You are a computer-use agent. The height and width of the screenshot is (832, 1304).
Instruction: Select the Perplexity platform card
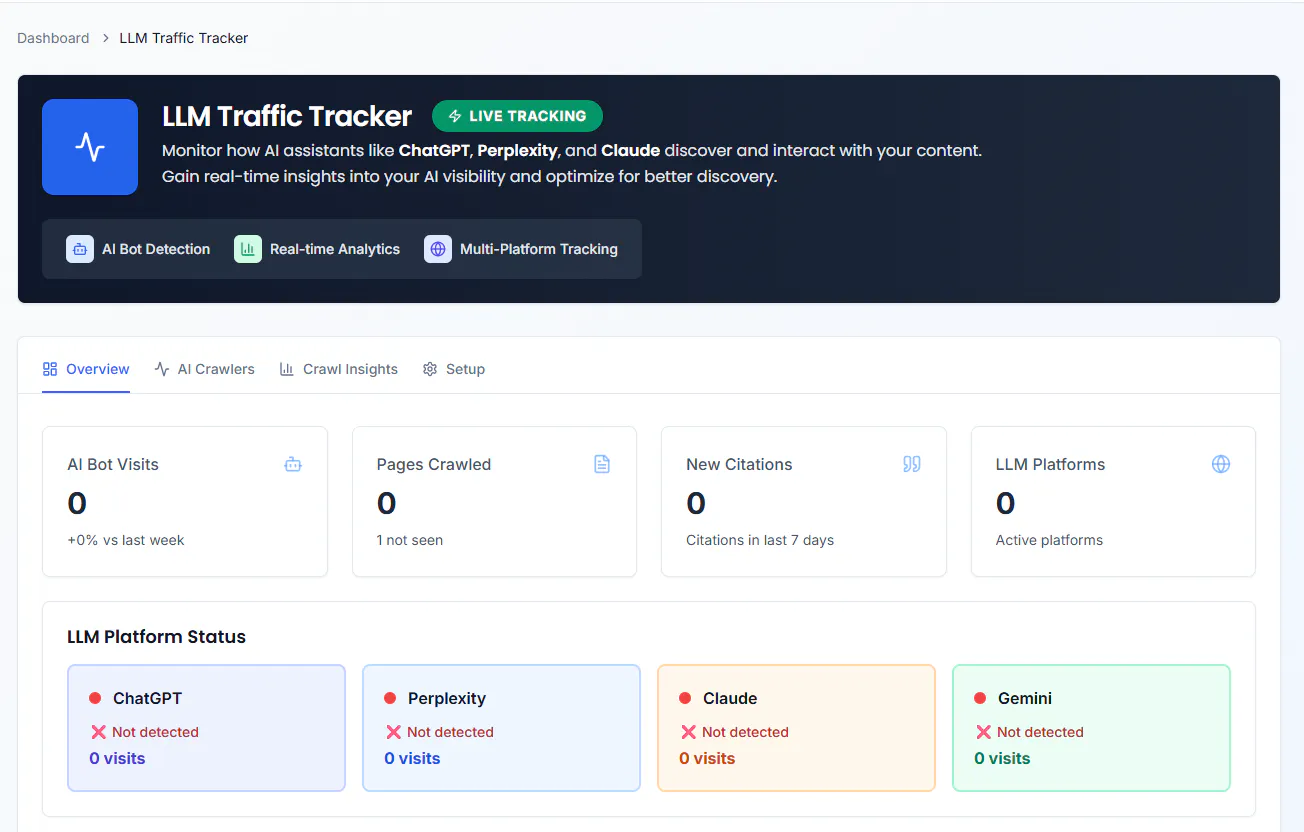[501, 728]
